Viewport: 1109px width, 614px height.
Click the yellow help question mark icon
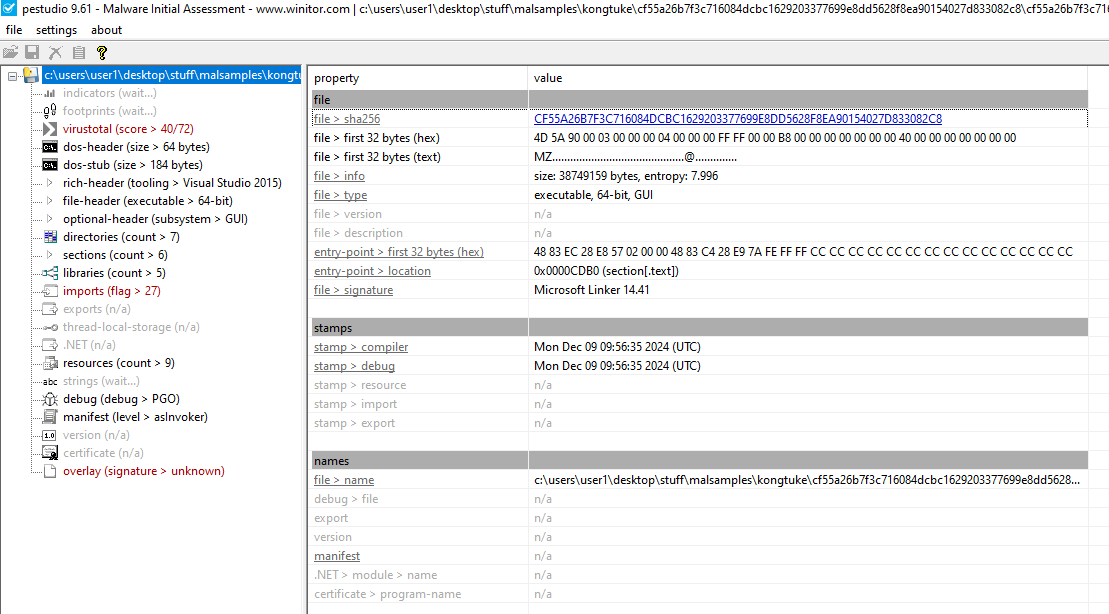coord(102,52)
